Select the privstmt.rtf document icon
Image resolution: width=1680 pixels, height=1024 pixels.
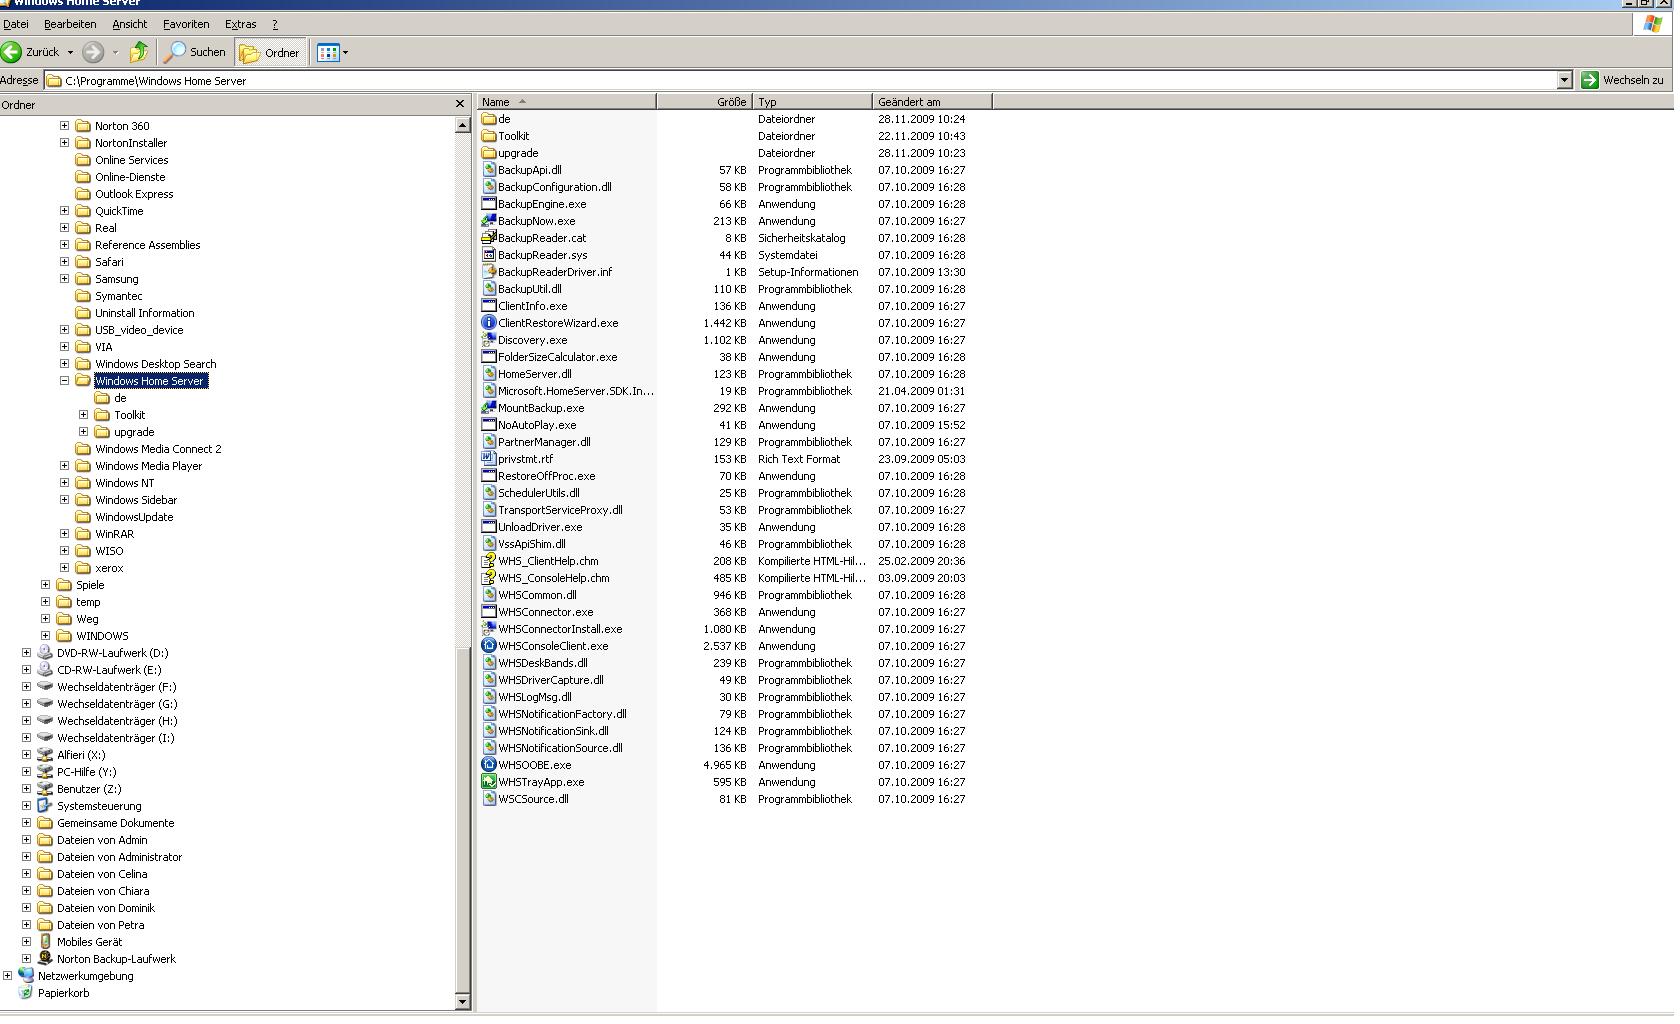[x=489, y=459]
